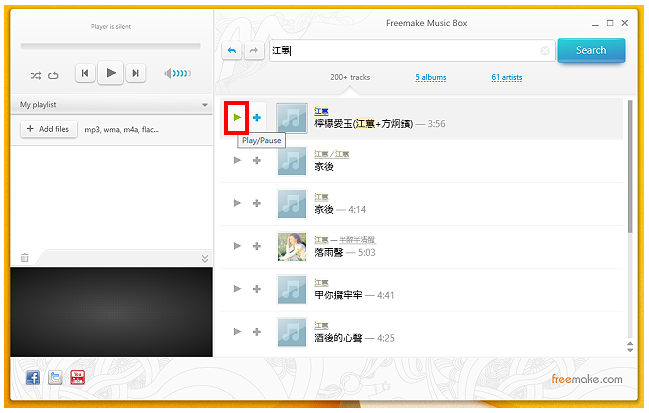649x413 pixels.
Task: Skip to previous track button
Action: click(85, 73)
